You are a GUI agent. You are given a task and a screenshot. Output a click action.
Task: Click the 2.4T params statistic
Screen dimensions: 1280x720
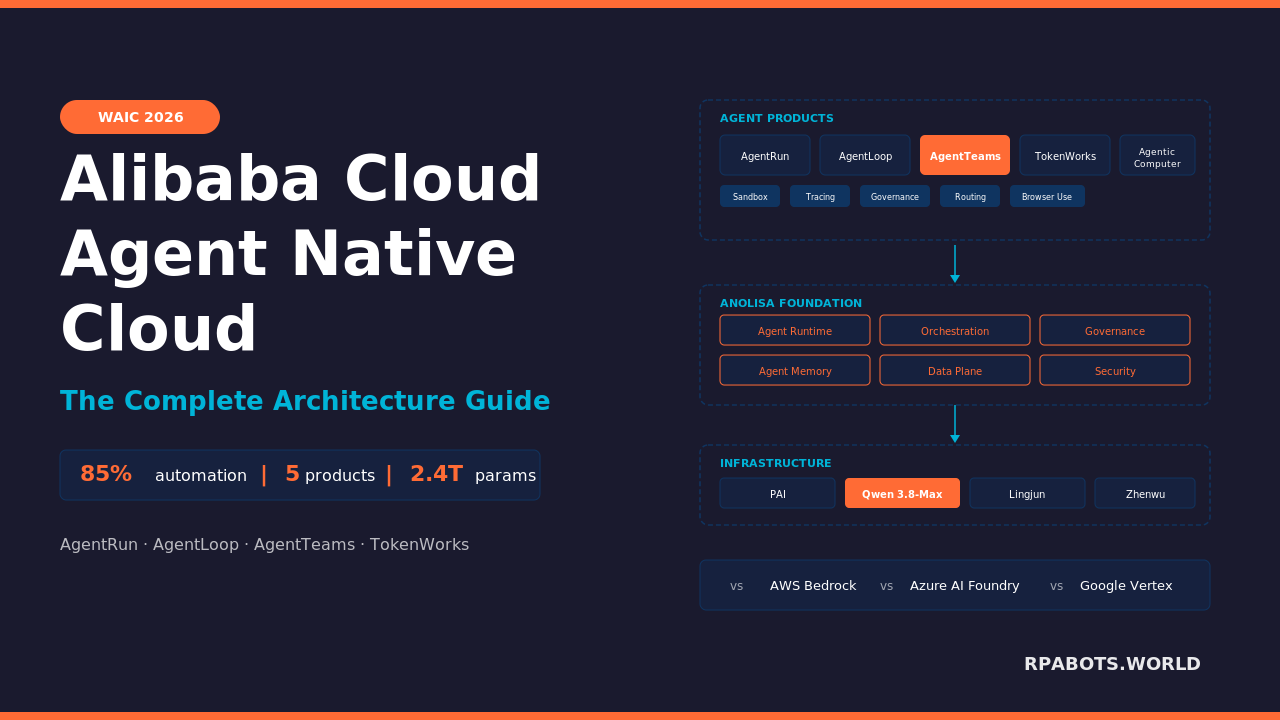(x=473, y=475)
